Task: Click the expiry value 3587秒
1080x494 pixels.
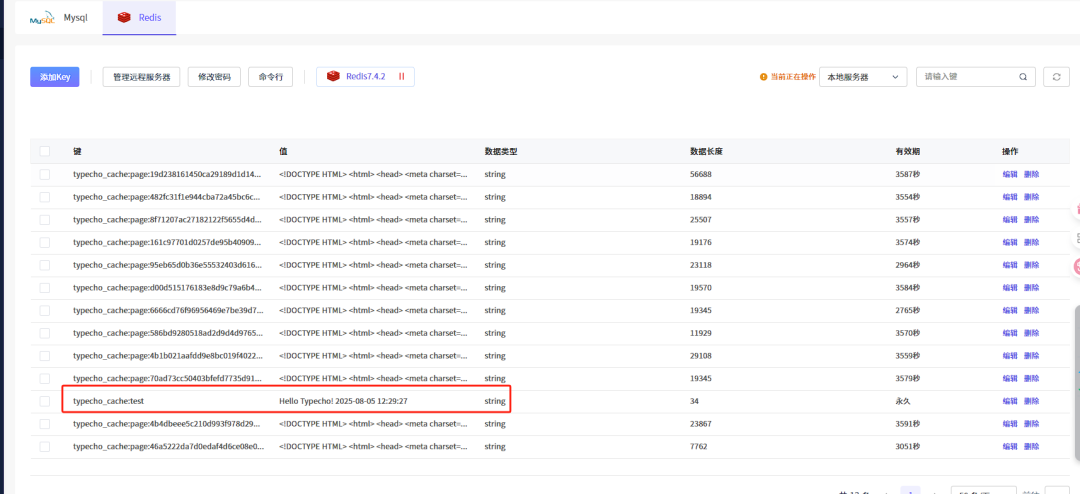Action: [907, 174]
